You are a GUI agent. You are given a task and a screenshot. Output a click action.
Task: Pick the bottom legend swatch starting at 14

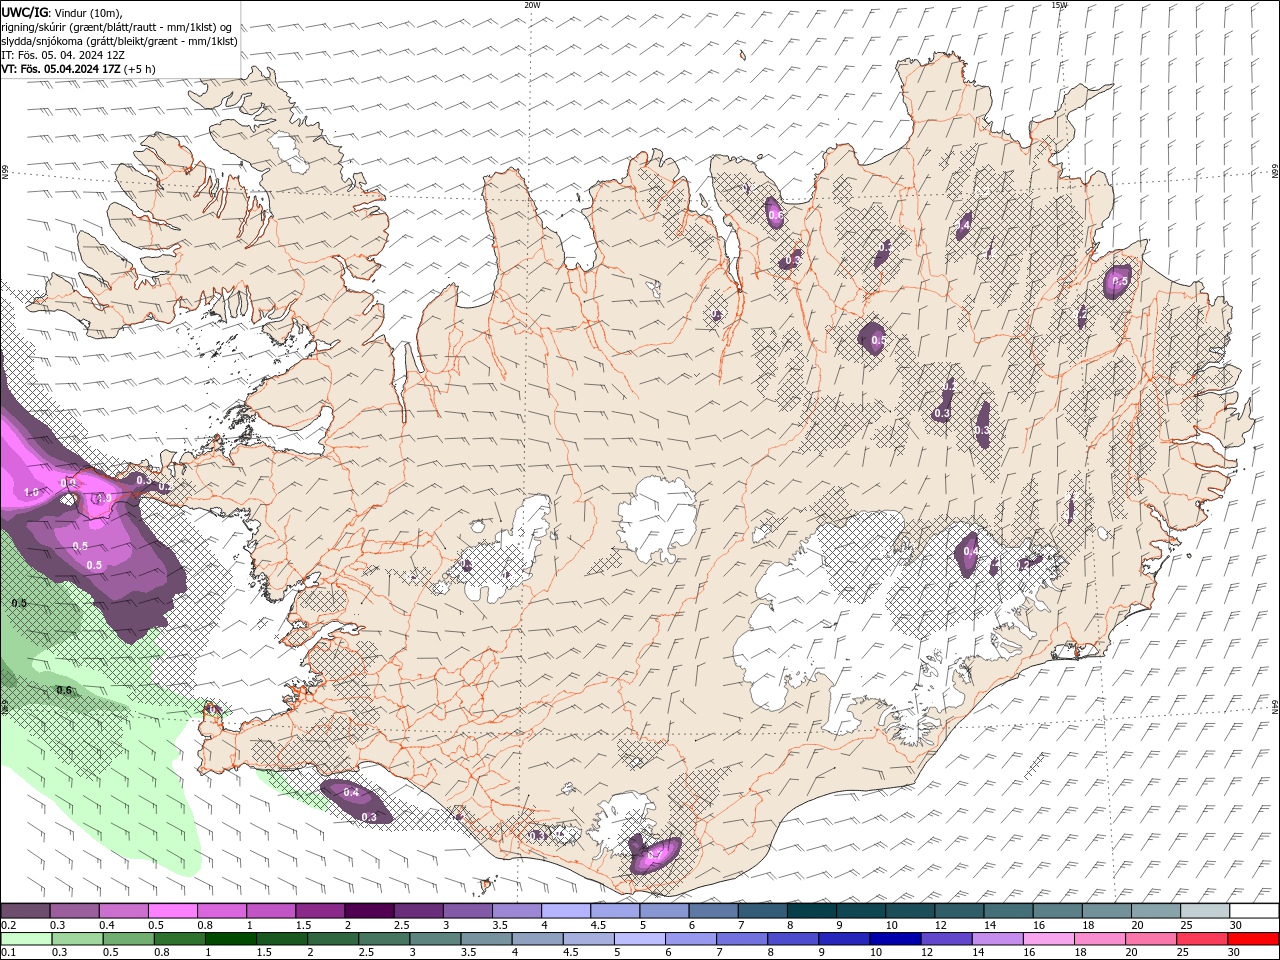pyautogui.click(x=997, y=939)
